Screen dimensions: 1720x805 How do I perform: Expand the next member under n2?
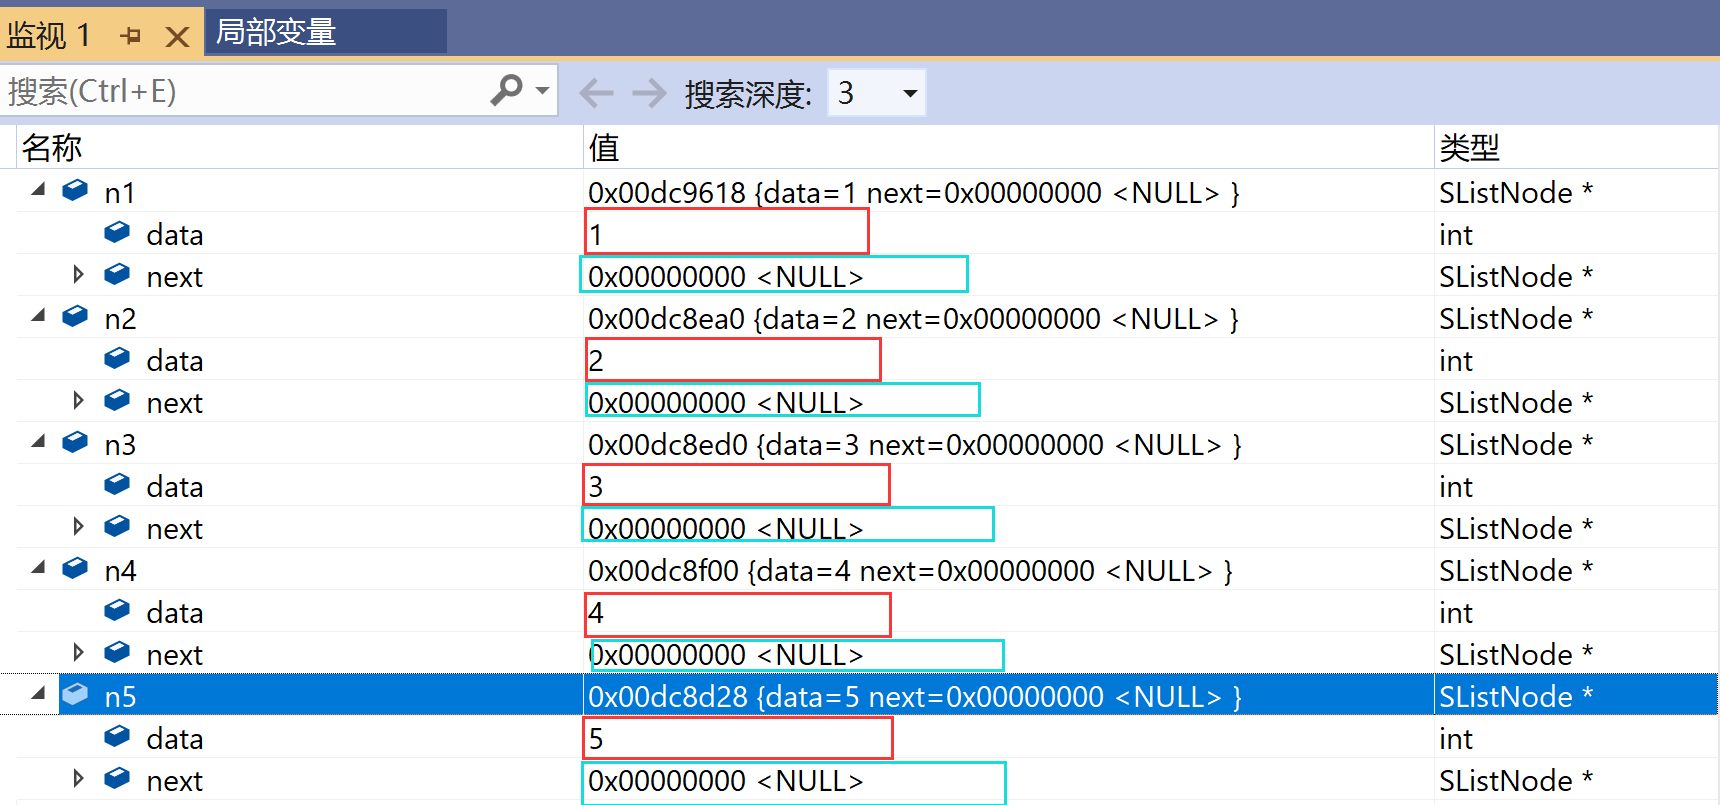[x=78, y=400]
